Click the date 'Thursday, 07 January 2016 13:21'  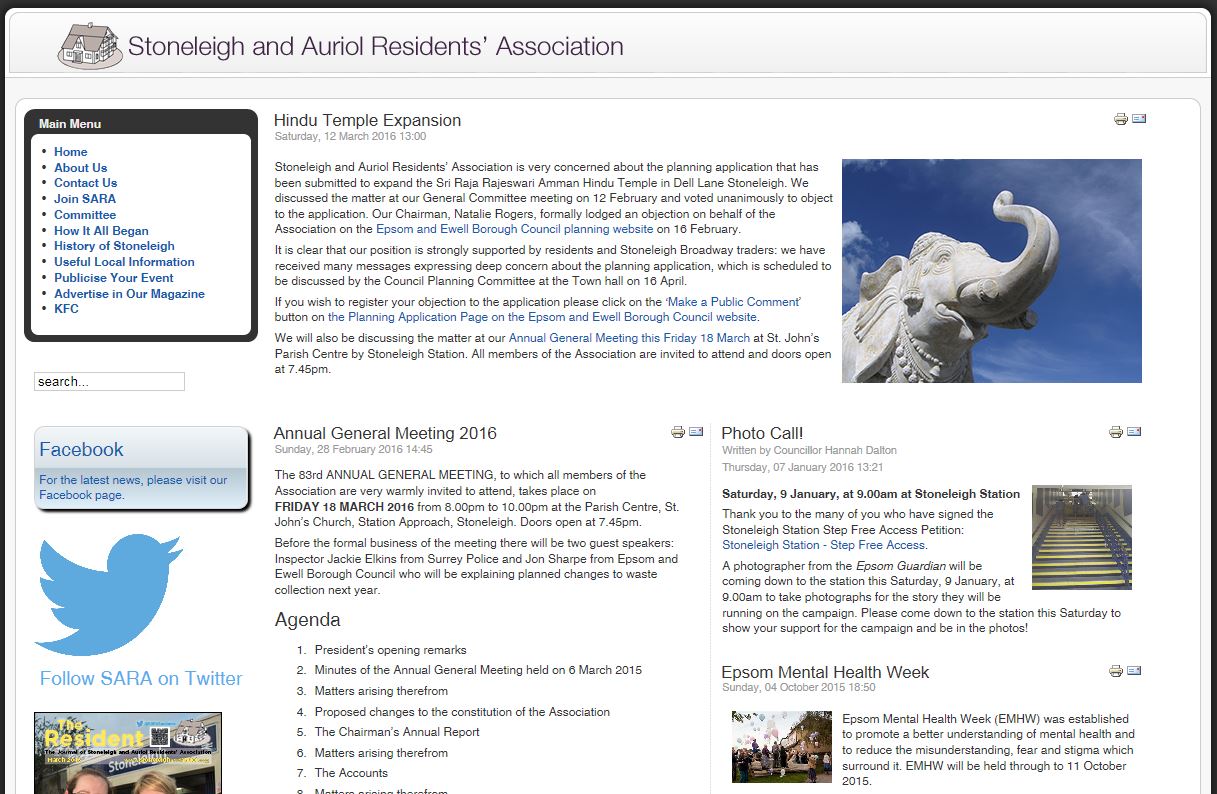pyautogui.click(x=804, y=467)
